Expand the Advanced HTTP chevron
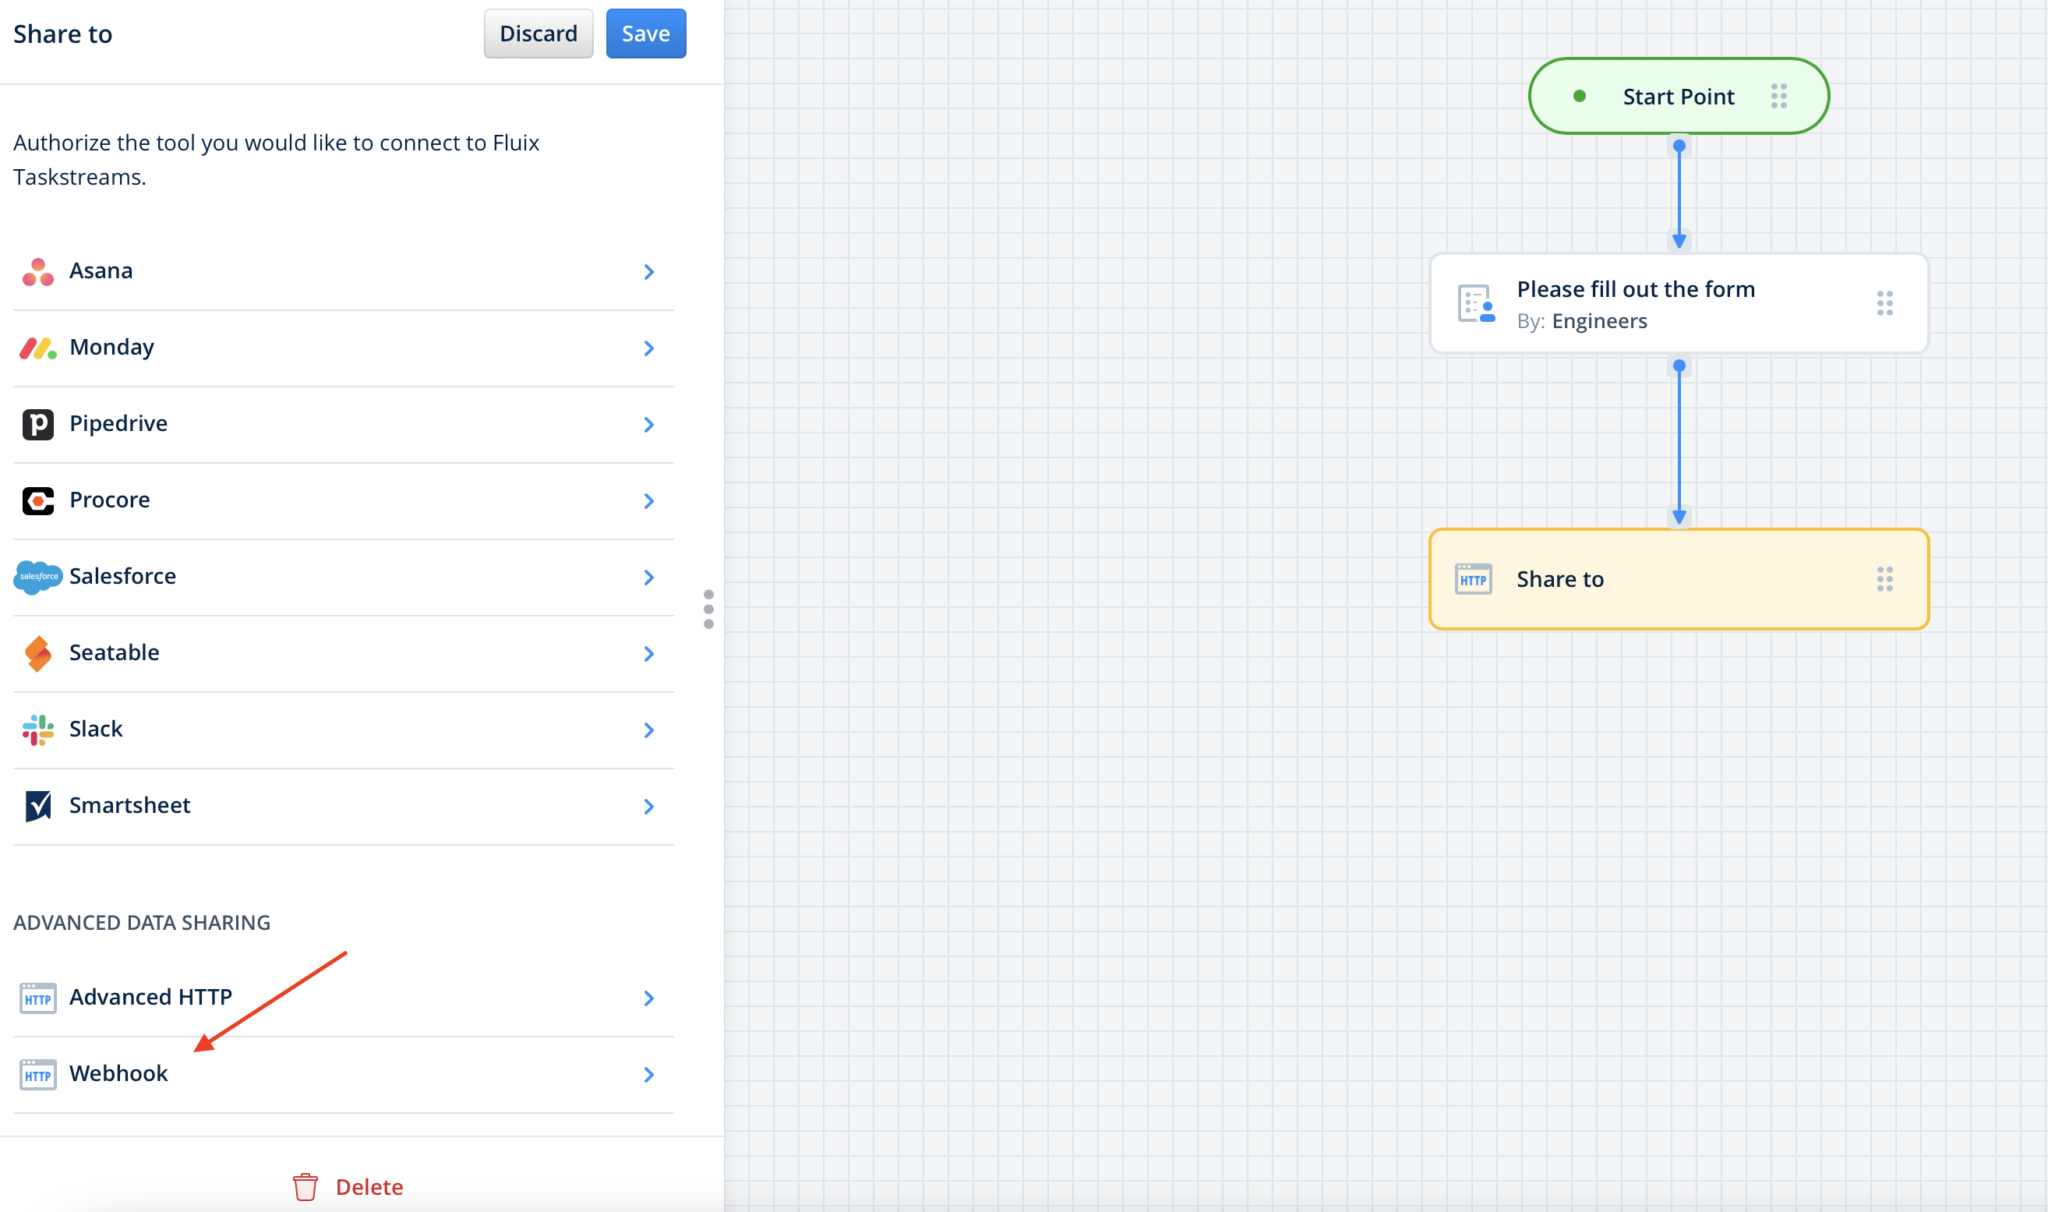 pyautogui.click(x=649, y=998)
